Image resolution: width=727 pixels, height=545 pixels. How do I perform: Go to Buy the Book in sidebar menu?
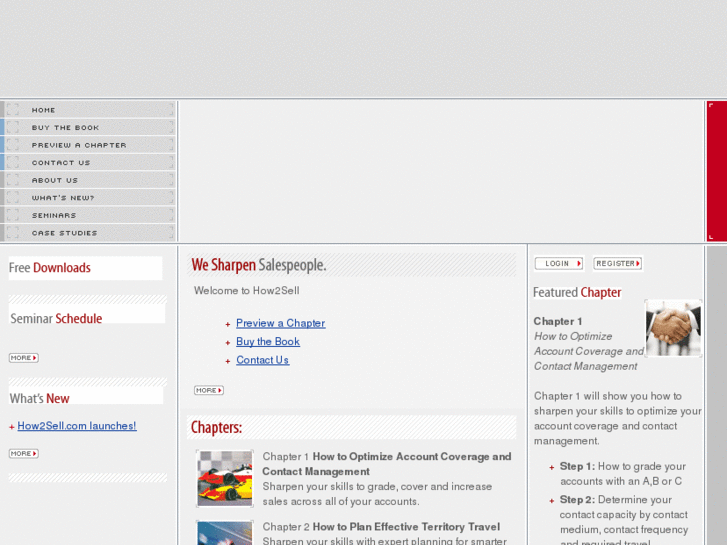coord(88,127)
